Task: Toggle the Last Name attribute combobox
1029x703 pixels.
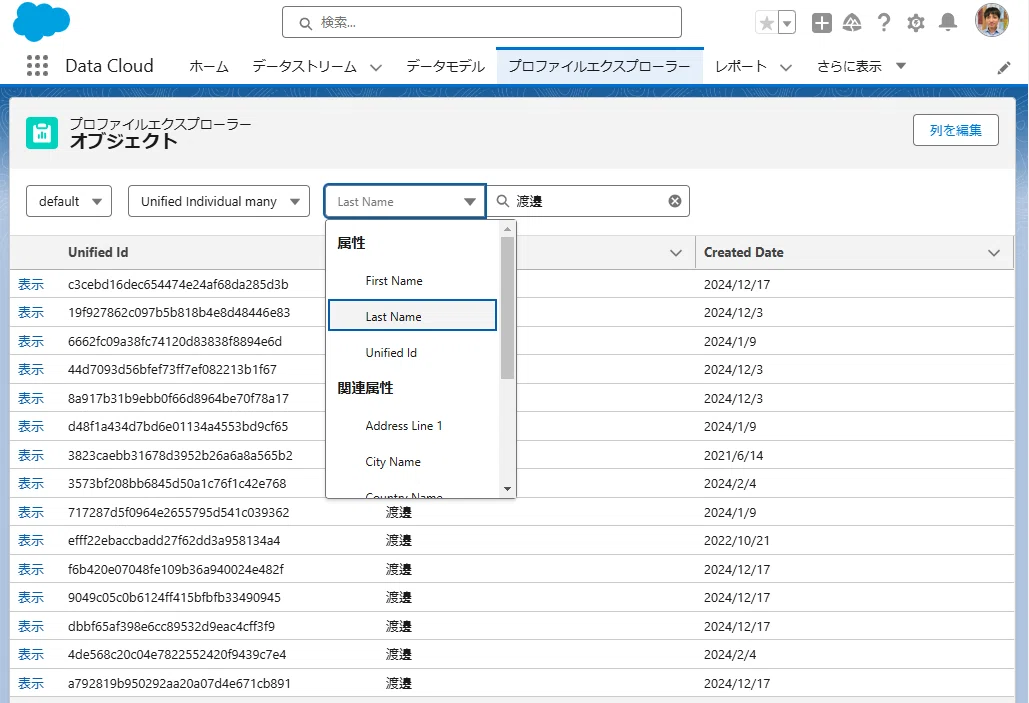Action: pos(405,201)
